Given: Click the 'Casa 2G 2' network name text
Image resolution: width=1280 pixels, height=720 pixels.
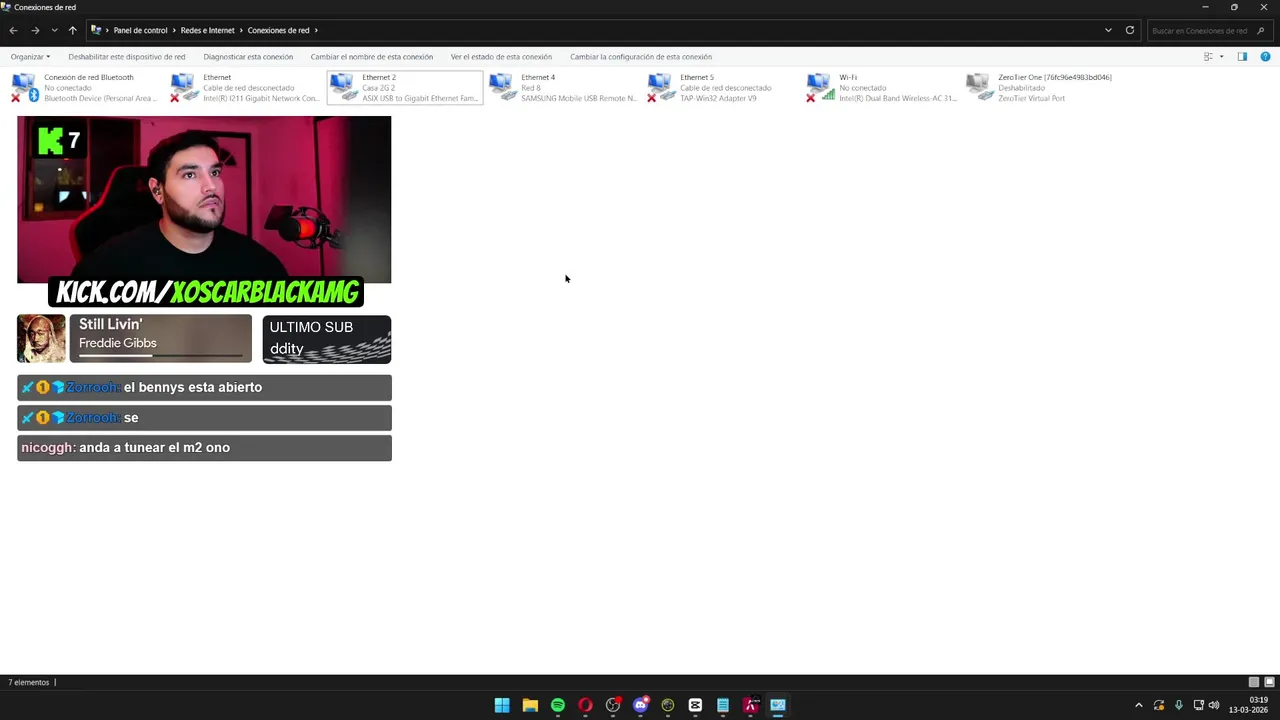Looking at the screenshot, I should 378,88.
